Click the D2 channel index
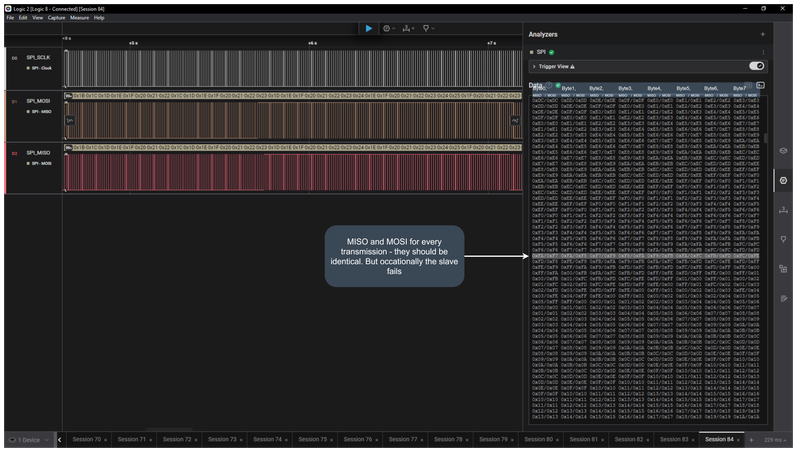The width and height of the screenshot is (797, 452). [14, 153]
